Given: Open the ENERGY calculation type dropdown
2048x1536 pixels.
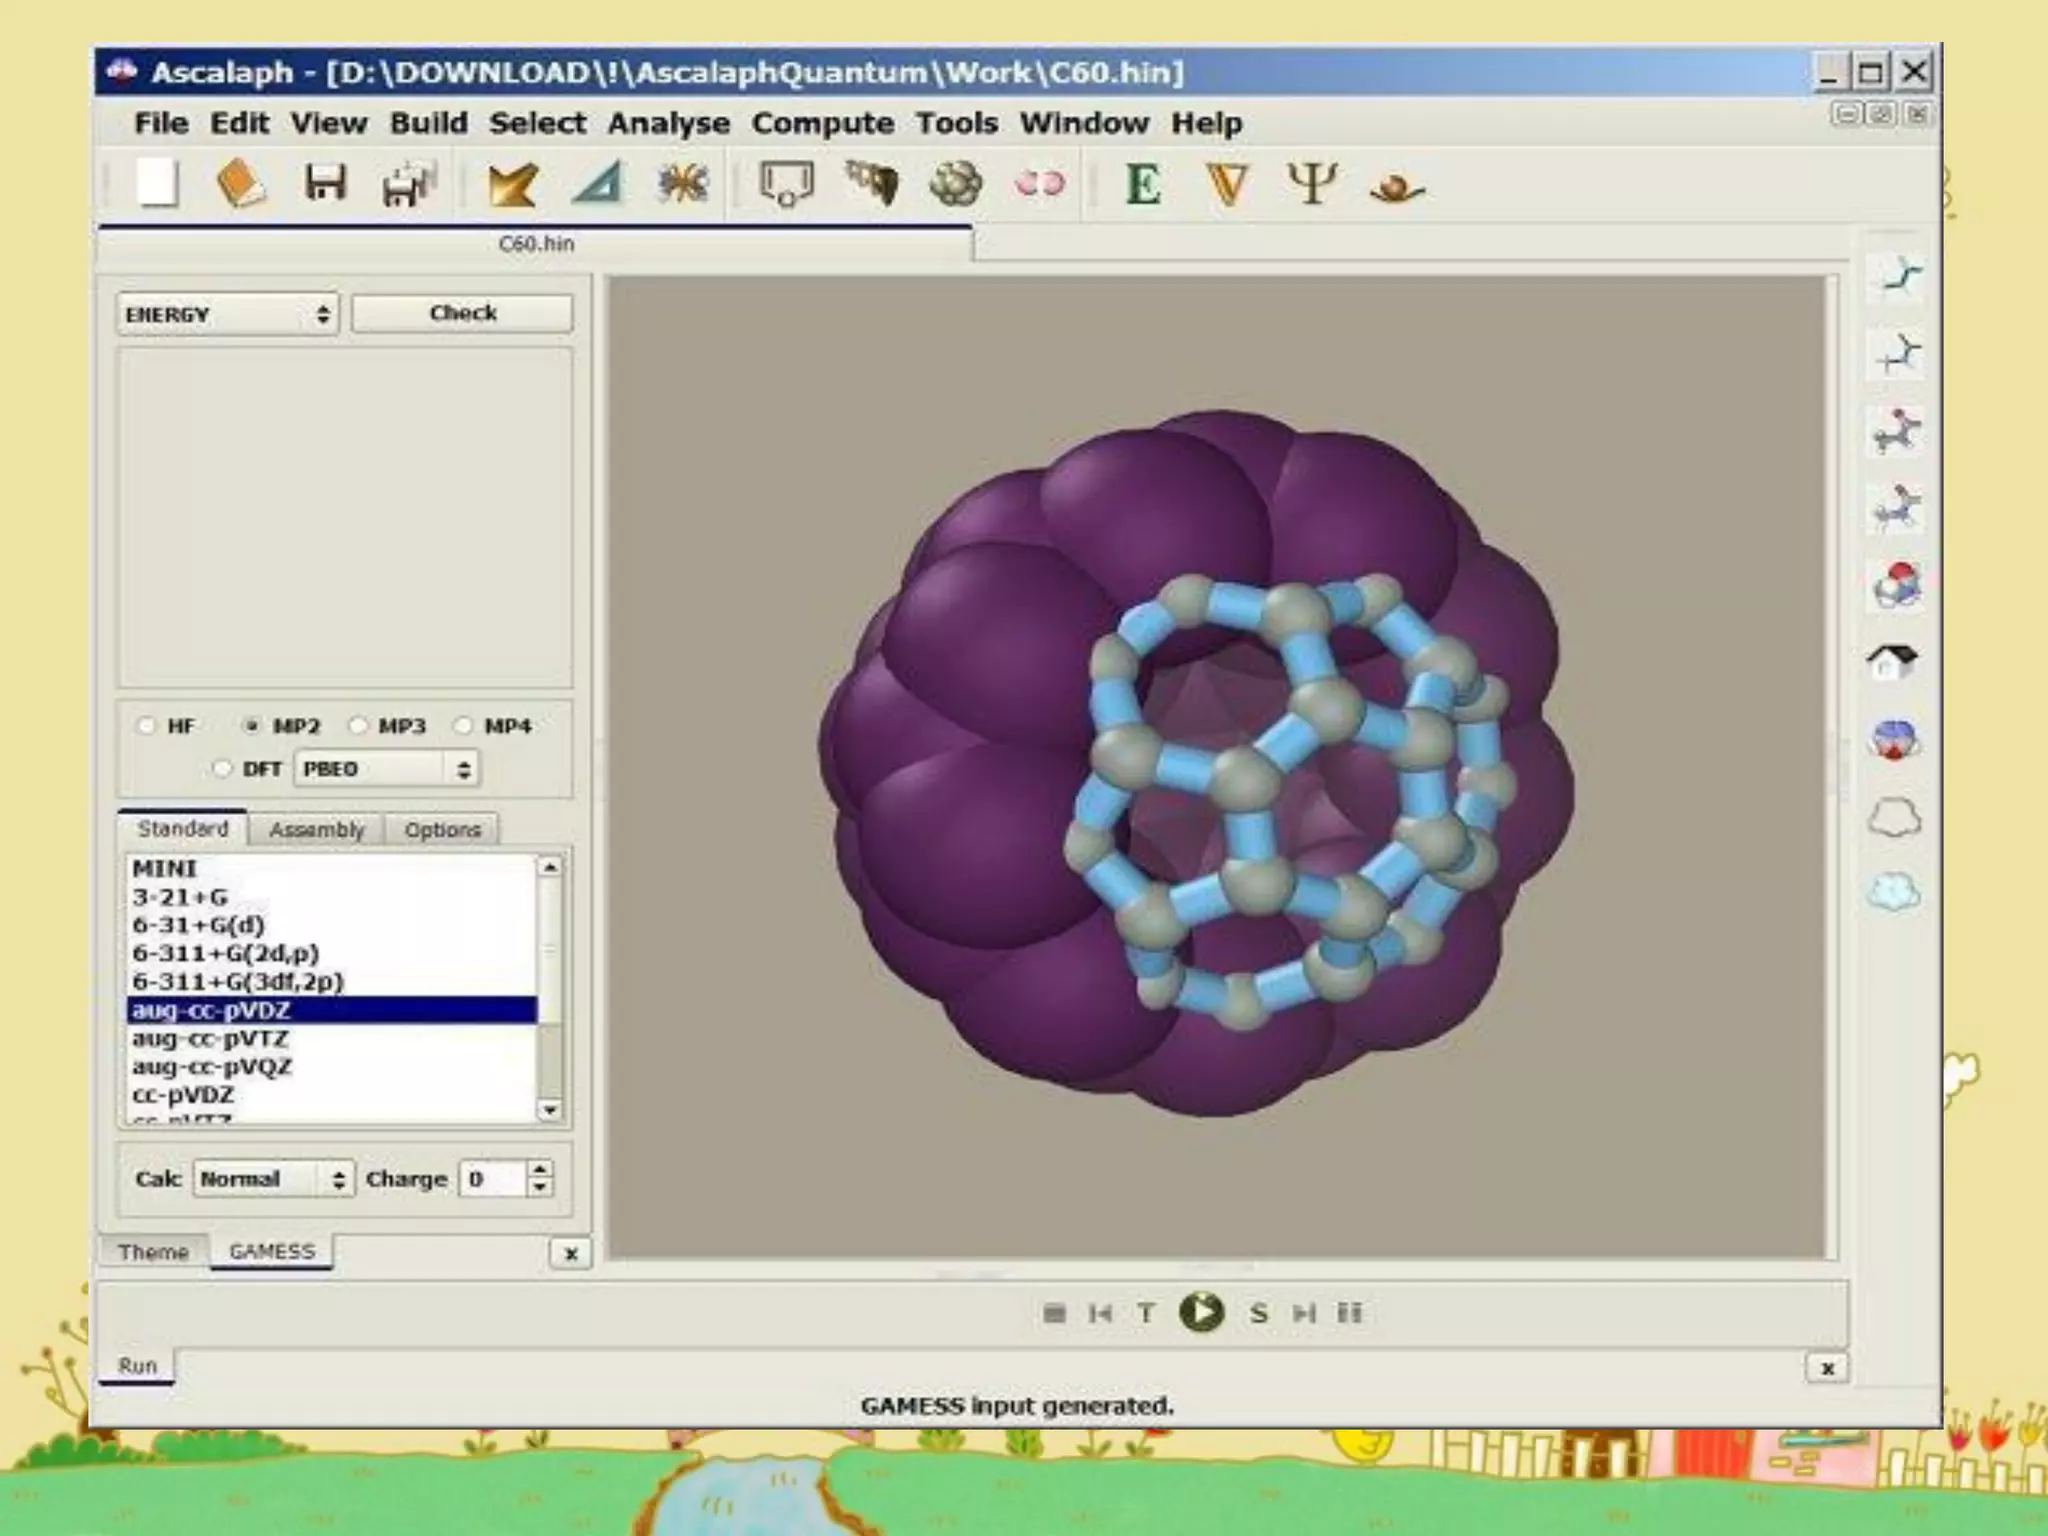Looking at the screenshot, I should point(228,314).
